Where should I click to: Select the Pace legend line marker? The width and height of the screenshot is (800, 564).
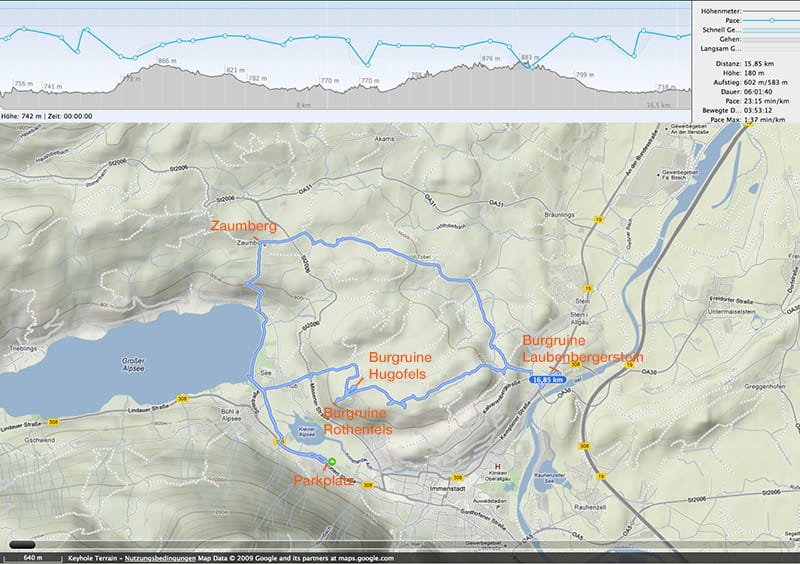pos(771,20)
